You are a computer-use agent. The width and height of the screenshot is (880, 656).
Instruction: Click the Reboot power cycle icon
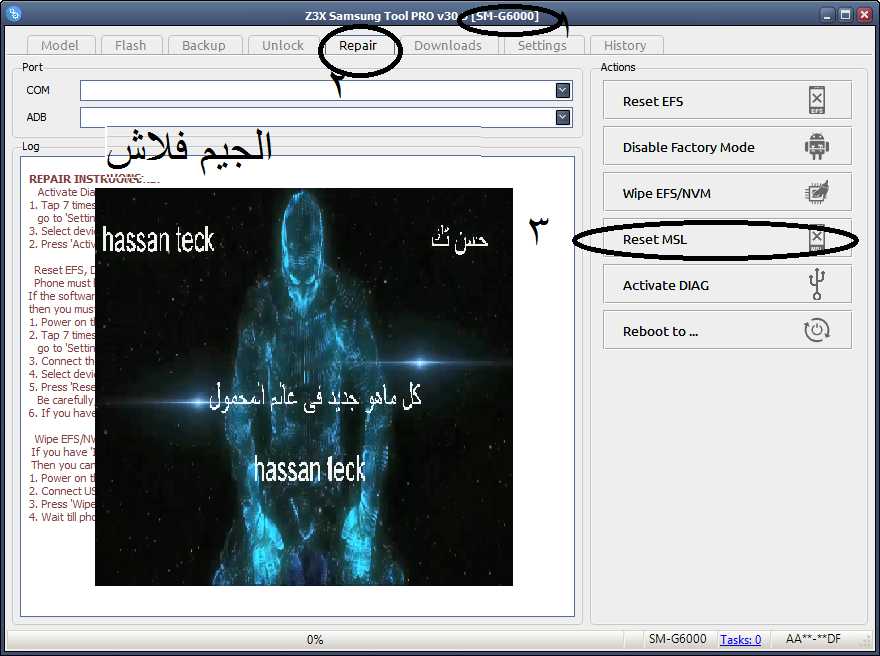pyautogui.click(x=817, y=331)
